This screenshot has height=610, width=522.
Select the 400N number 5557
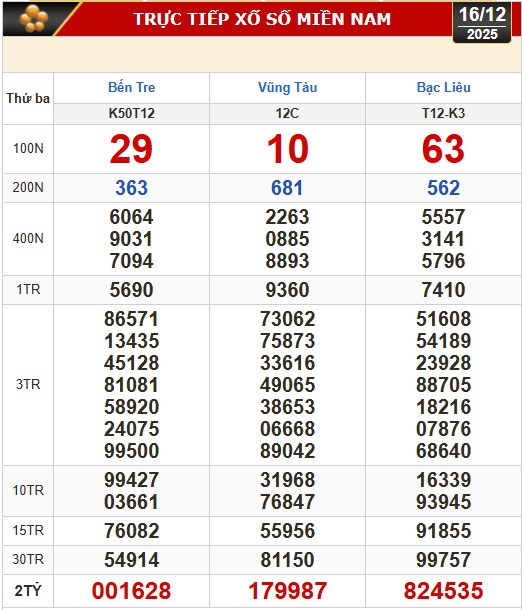443,217
